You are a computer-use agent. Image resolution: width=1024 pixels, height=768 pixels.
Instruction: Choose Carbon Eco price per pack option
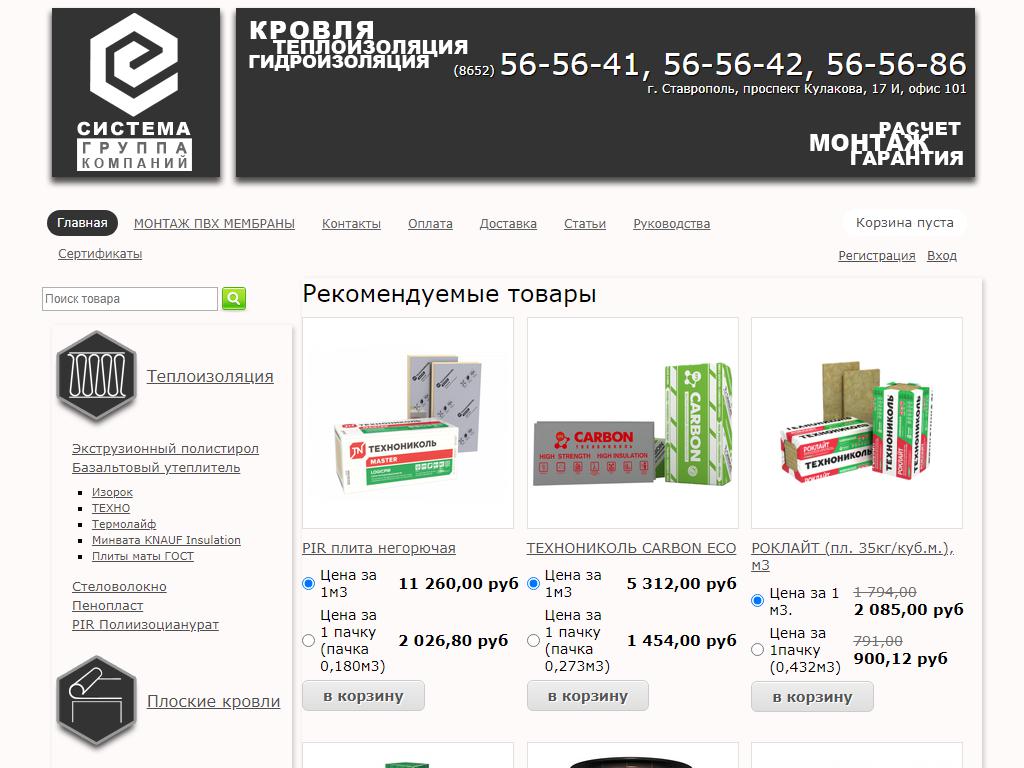(x=533, y=640)
